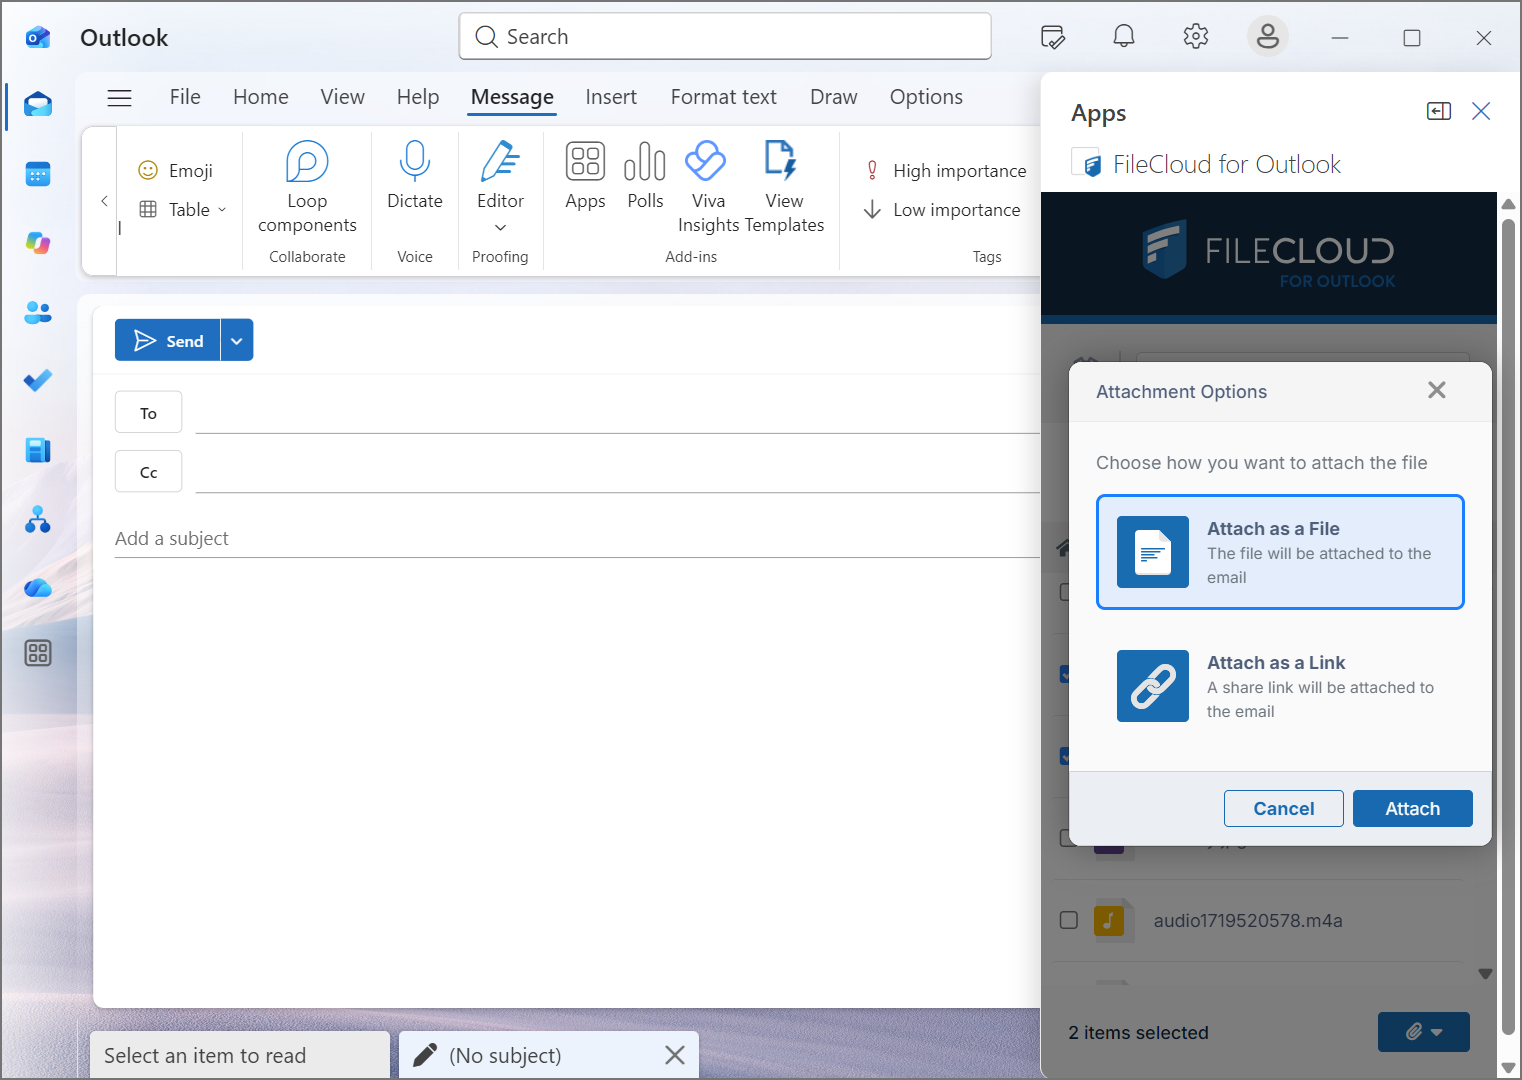Image resolution: width=1522 pixels, height=1080 pixels.
Task: Confirm with the Attach button
Action: [1412, 808]
